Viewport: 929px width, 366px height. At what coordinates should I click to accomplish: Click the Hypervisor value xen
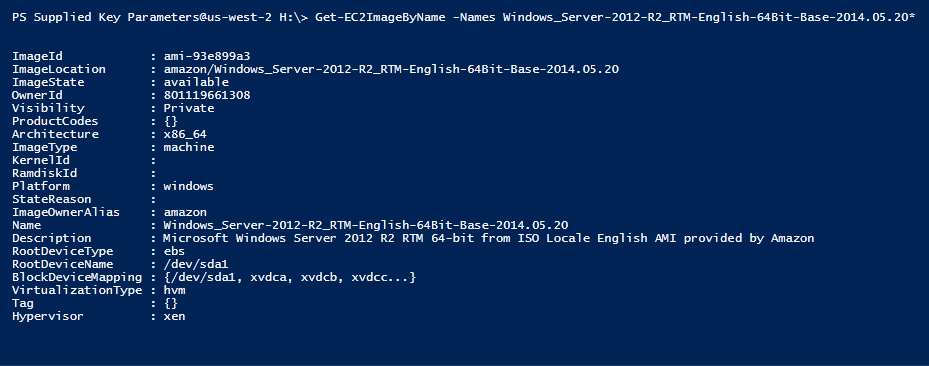174,316
